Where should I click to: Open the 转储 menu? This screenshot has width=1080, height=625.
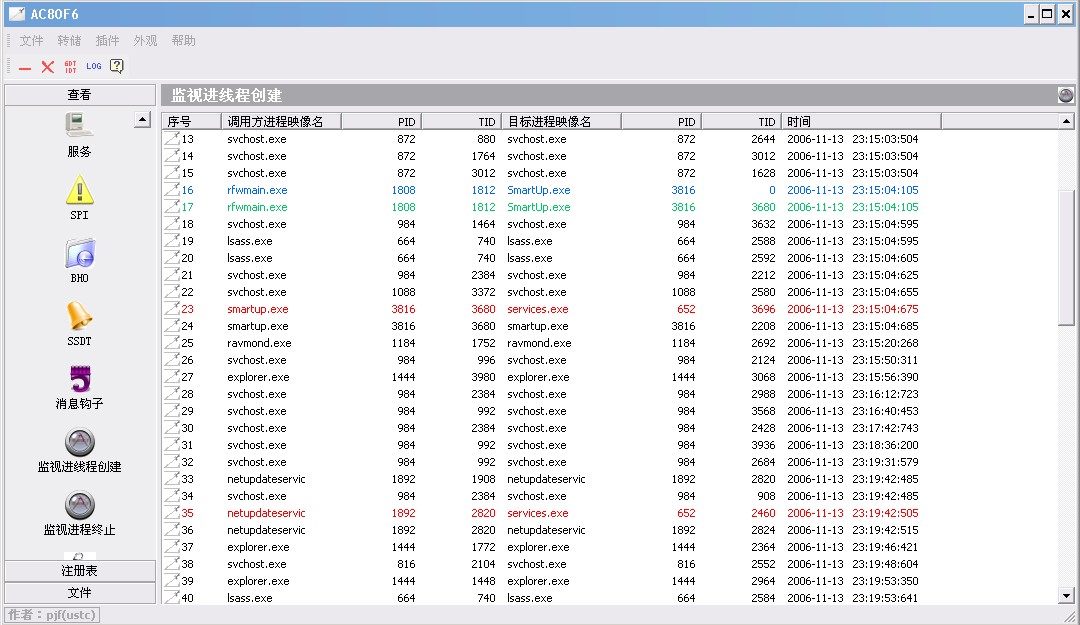pos(69,41)
